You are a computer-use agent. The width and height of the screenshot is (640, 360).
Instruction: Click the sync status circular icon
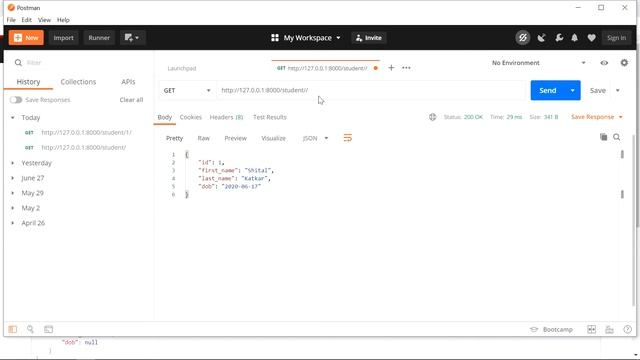[522, 38]
